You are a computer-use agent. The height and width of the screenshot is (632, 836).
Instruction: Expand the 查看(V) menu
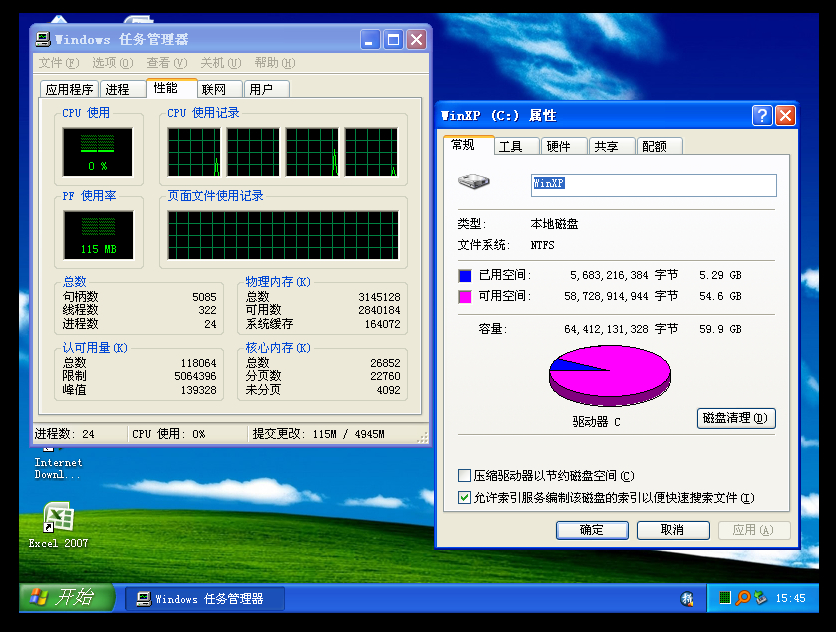pyautogui.click(x=166, y=63)
